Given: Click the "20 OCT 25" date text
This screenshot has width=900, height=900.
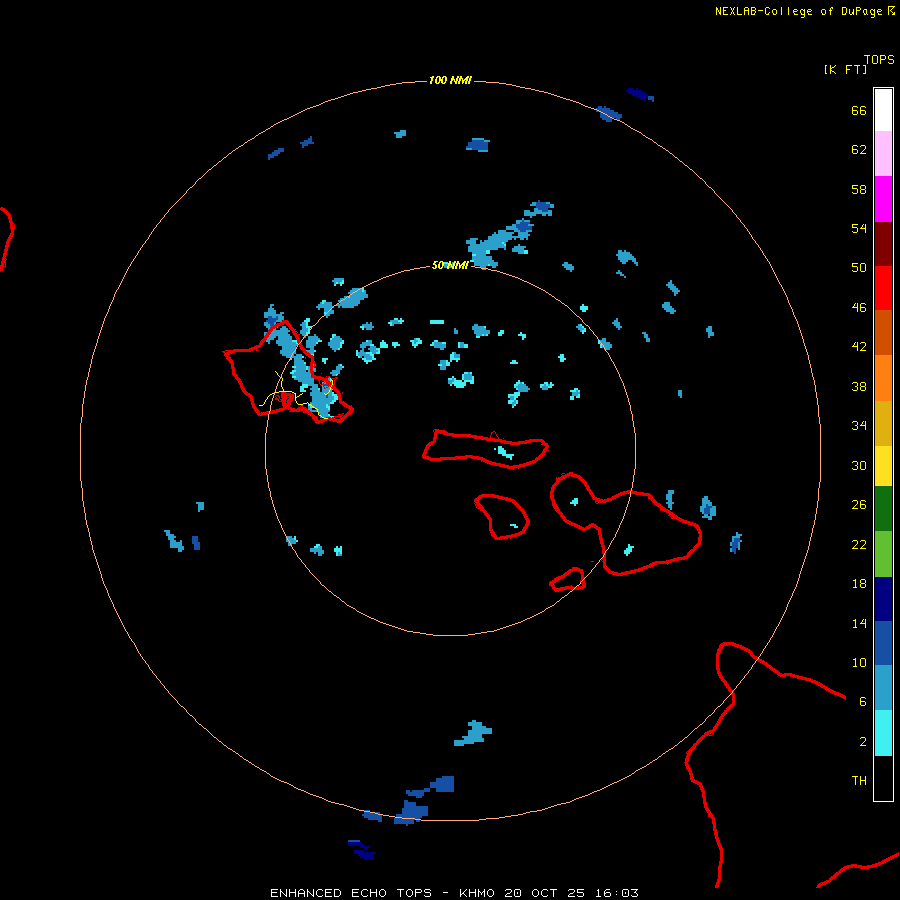Looking at the screenshot, I should 545,893.
